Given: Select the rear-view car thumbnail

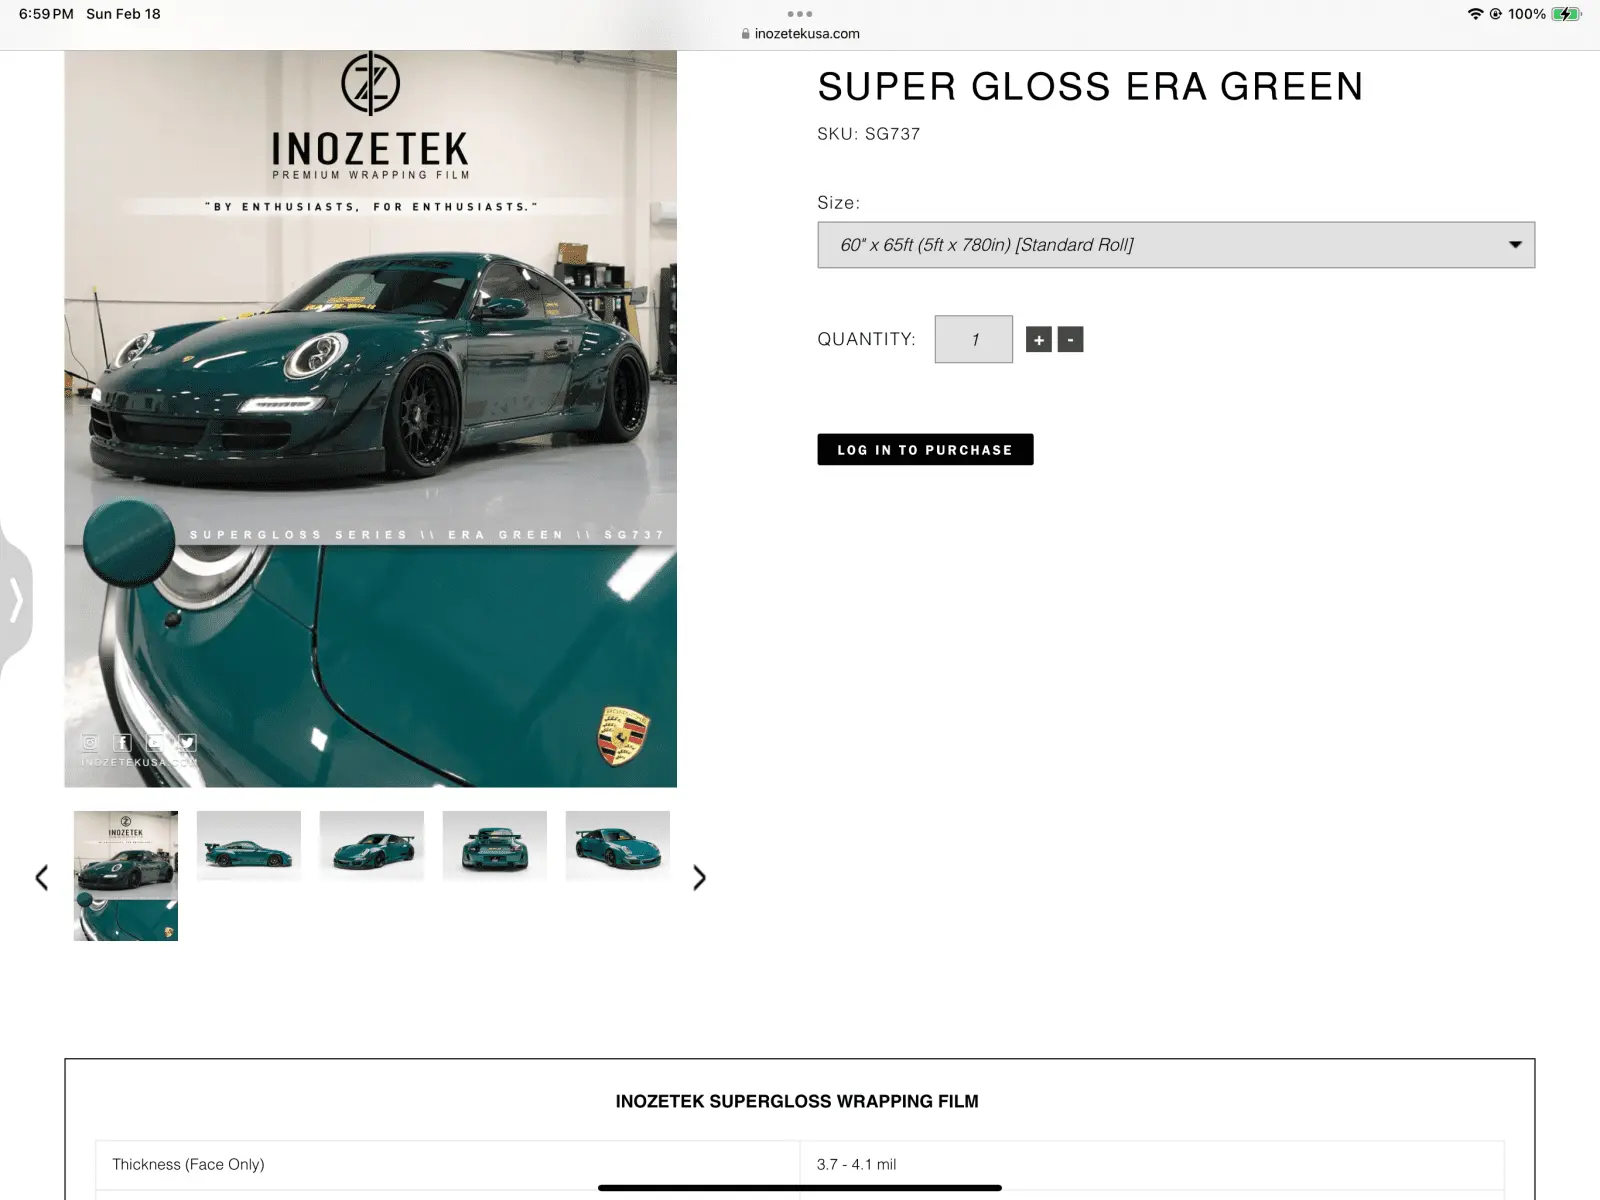Looking at the screenshot, I should point(495,846).
